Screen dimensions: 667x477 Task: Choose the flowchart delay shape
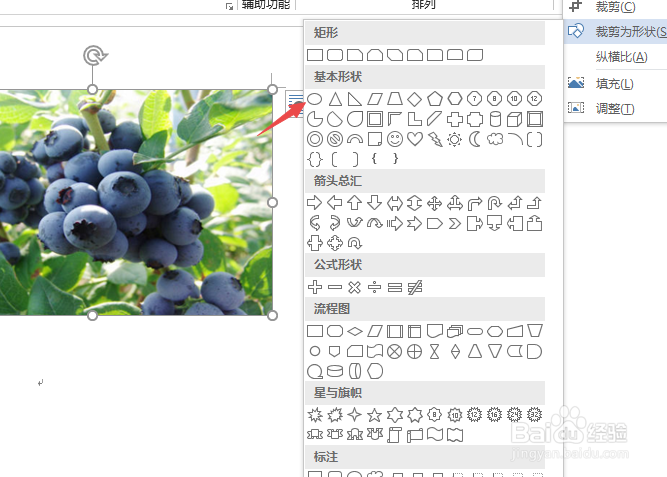point(535,352)
